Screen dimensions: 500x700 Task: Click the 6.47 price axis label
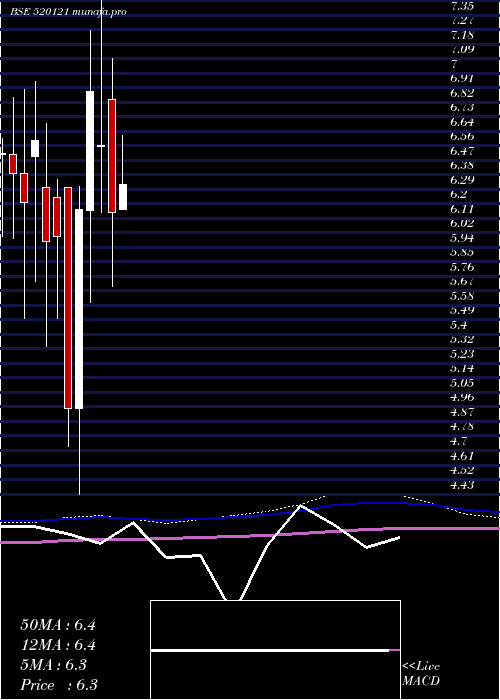[462, 151]
